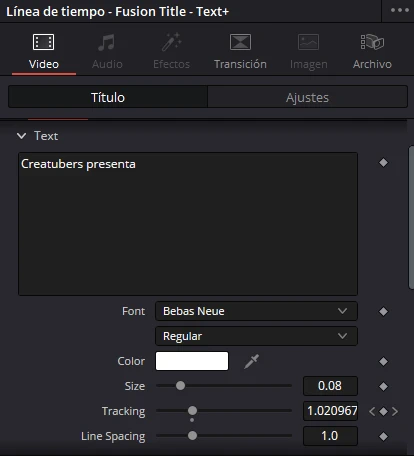Collapse the Text section chevron
The image size is (414, 456).
(x=21, y=136)
